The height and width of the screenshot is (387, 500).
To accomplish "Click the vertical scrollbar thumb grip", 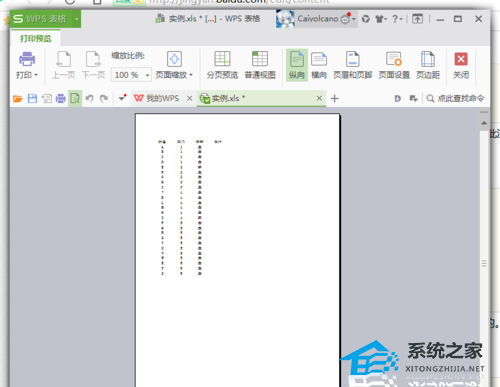I will [484, 264].
